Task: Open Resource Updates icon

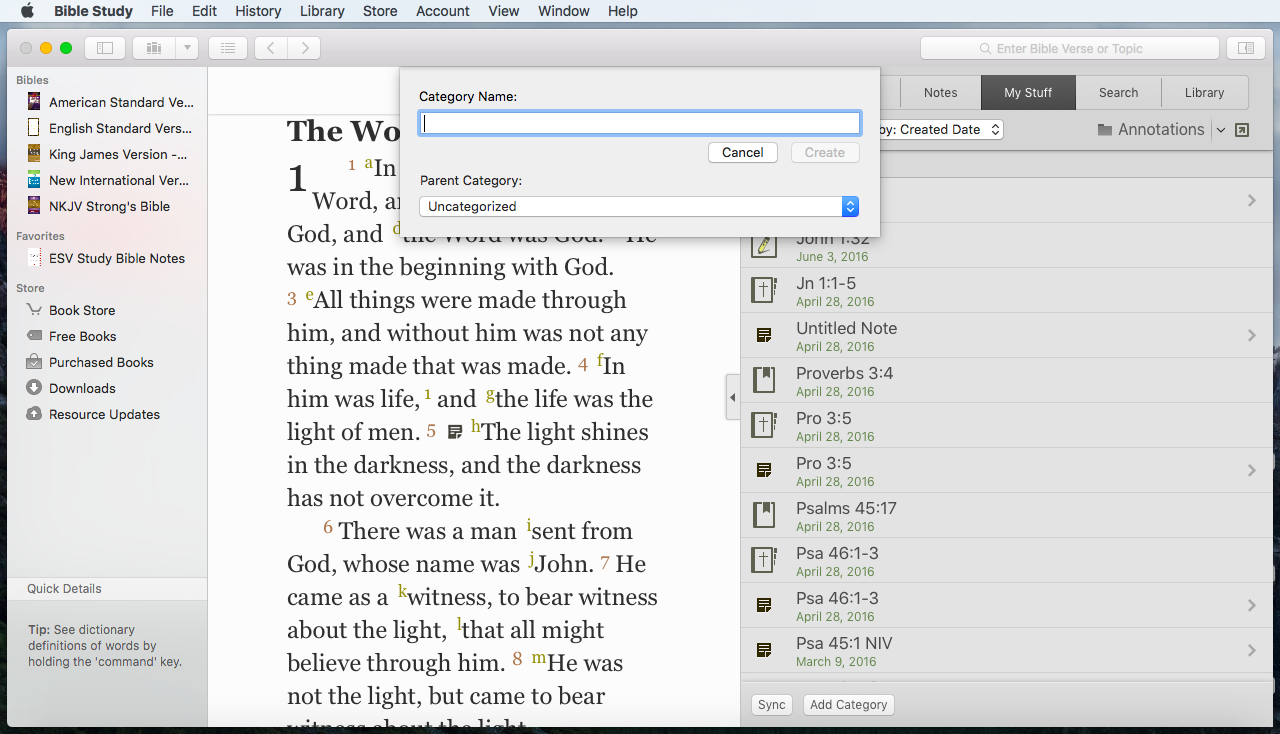Action: (34, 414)
